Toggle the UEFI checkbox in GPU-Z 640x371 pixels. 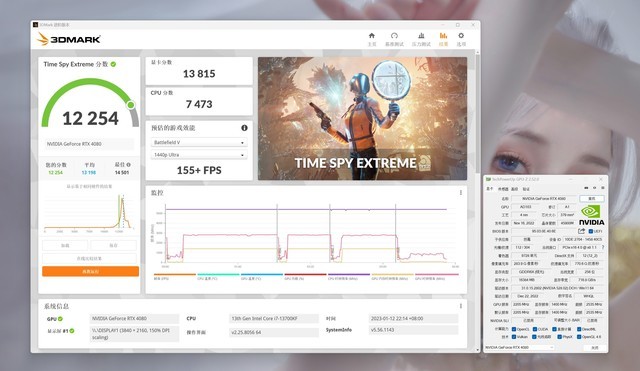(590, 231)
